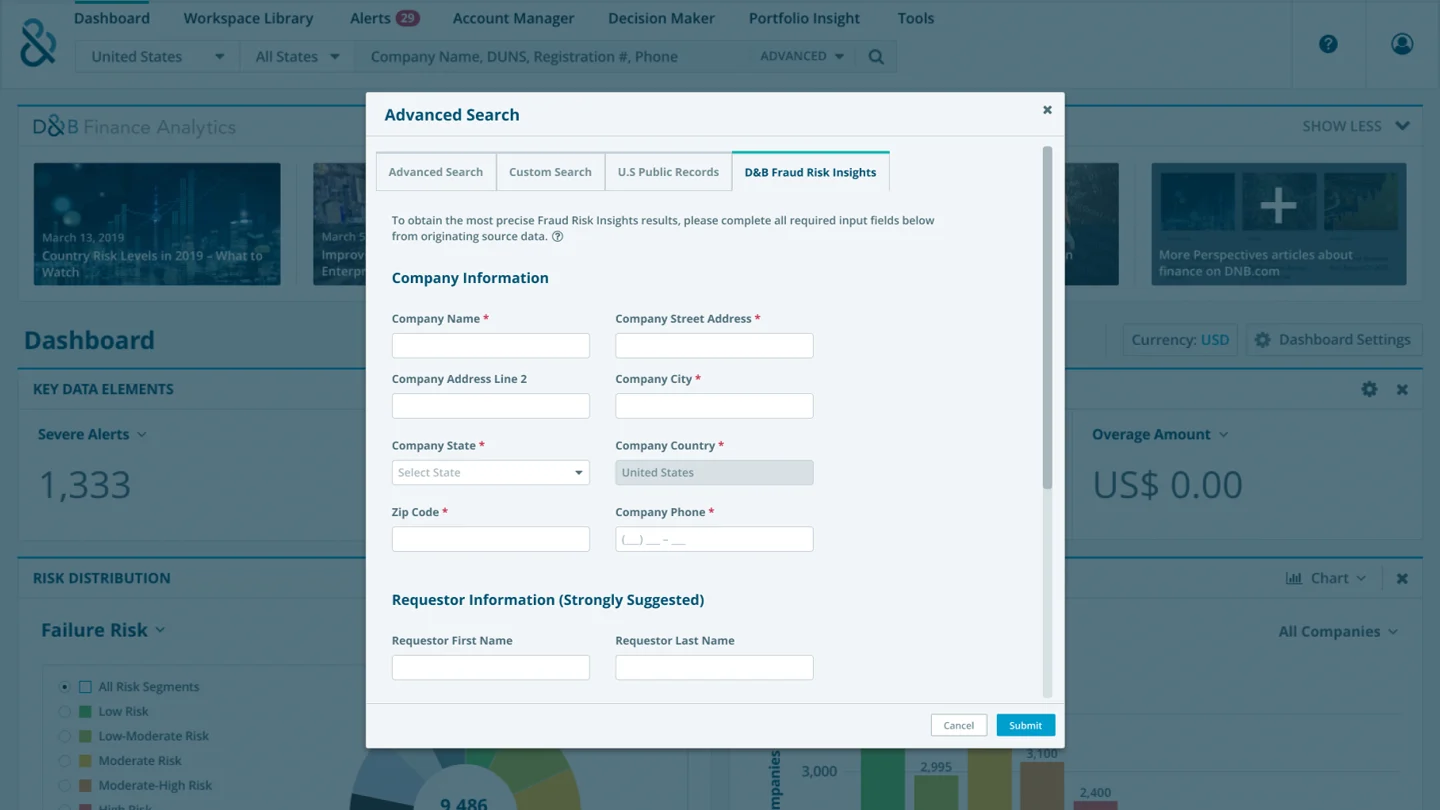Select Low Risk radio button

click(64, 712)
